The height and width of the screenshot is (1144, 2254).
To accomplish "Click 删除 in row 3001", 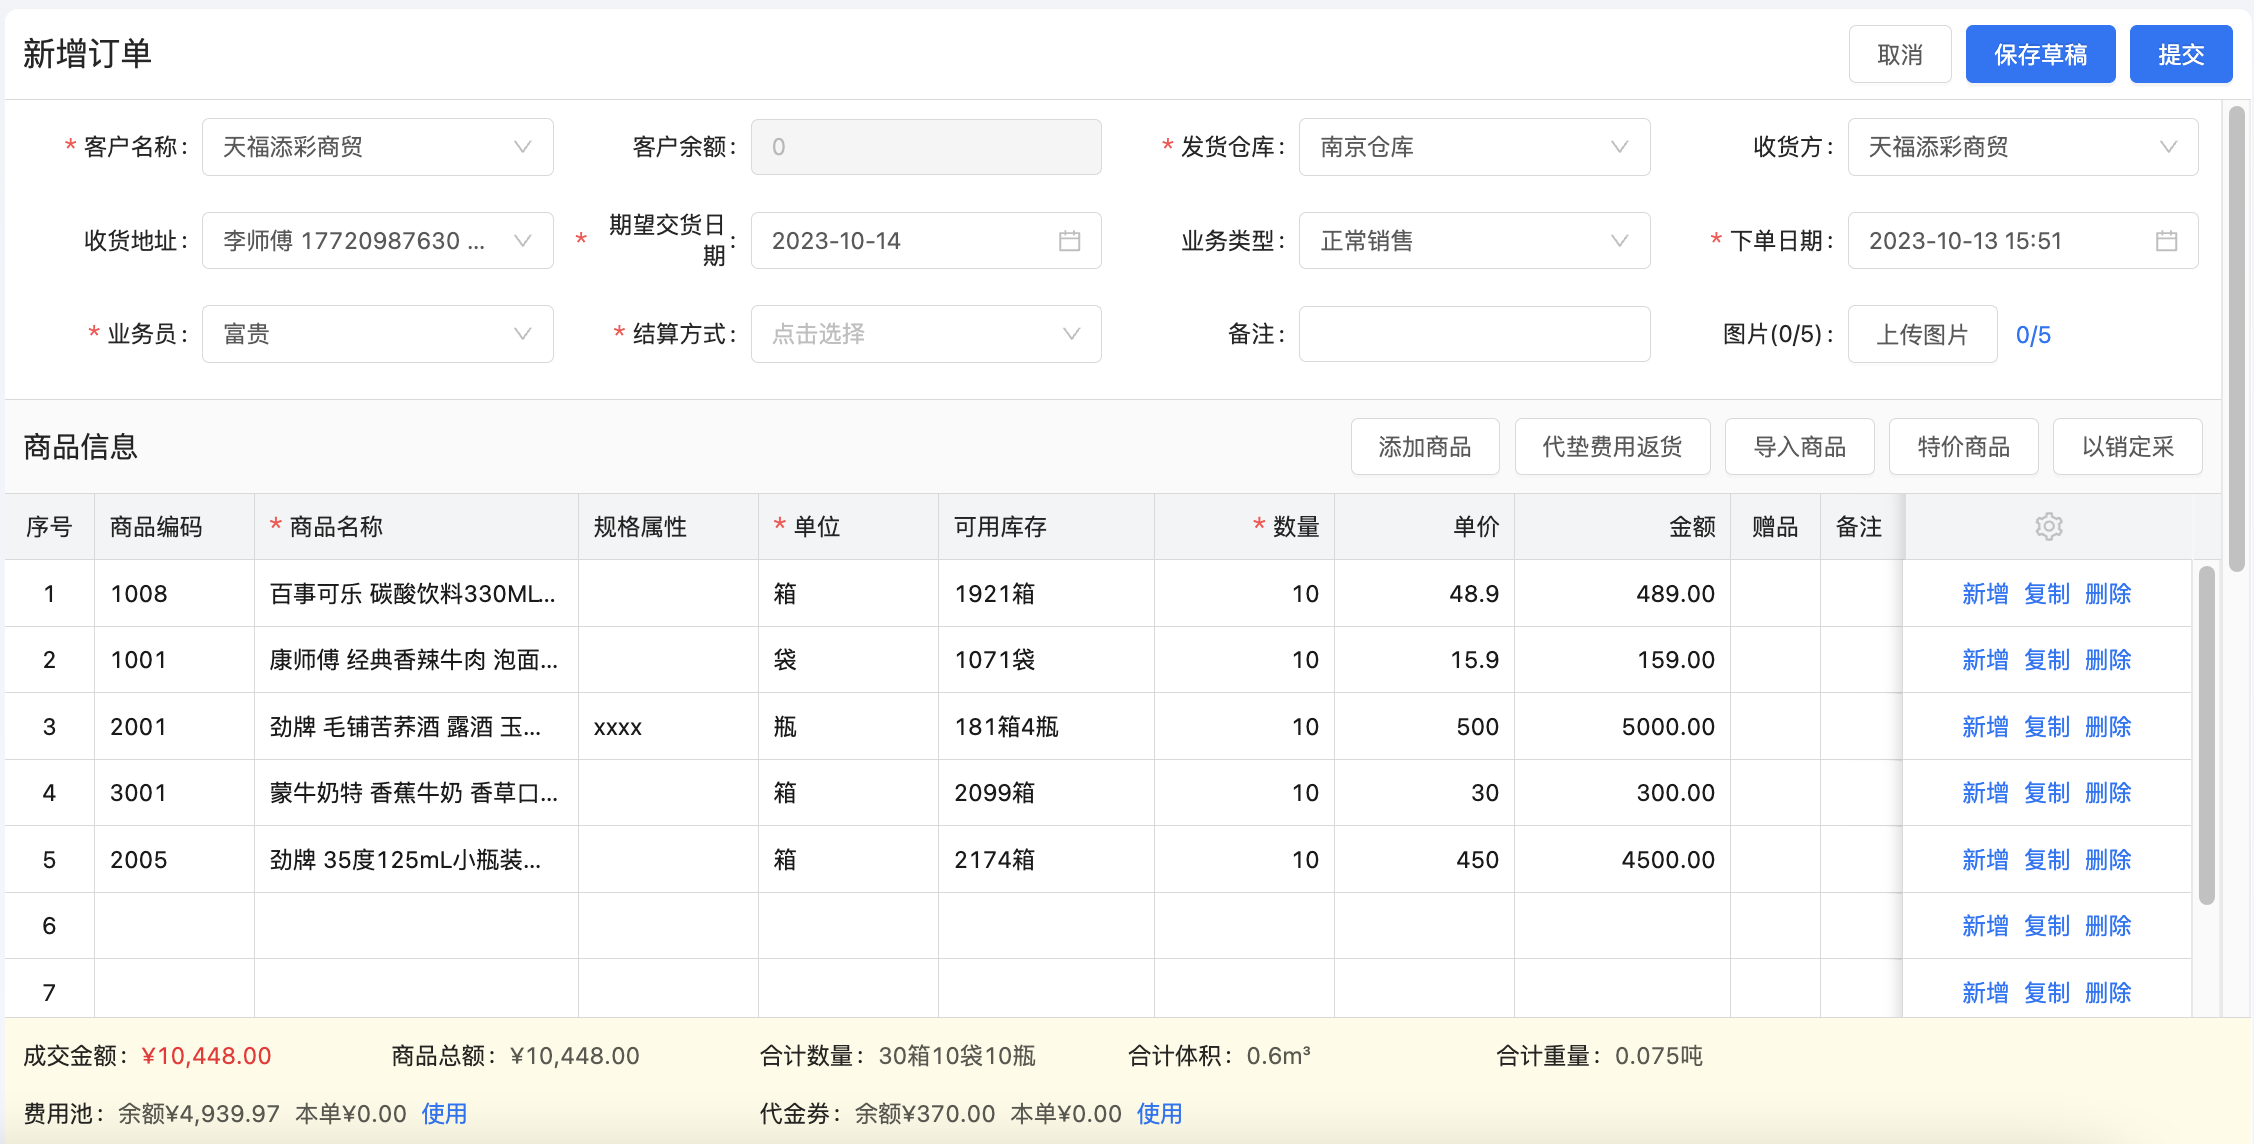I will tap(2108, 793).
